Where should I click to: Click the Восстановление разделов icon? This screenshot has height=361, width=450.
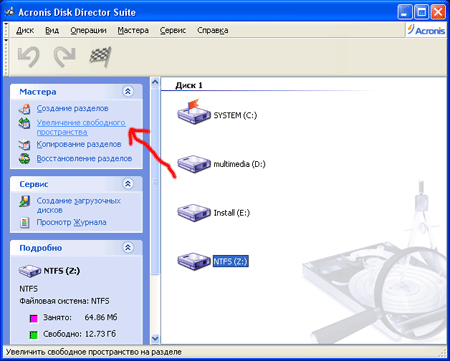(24, 159)
